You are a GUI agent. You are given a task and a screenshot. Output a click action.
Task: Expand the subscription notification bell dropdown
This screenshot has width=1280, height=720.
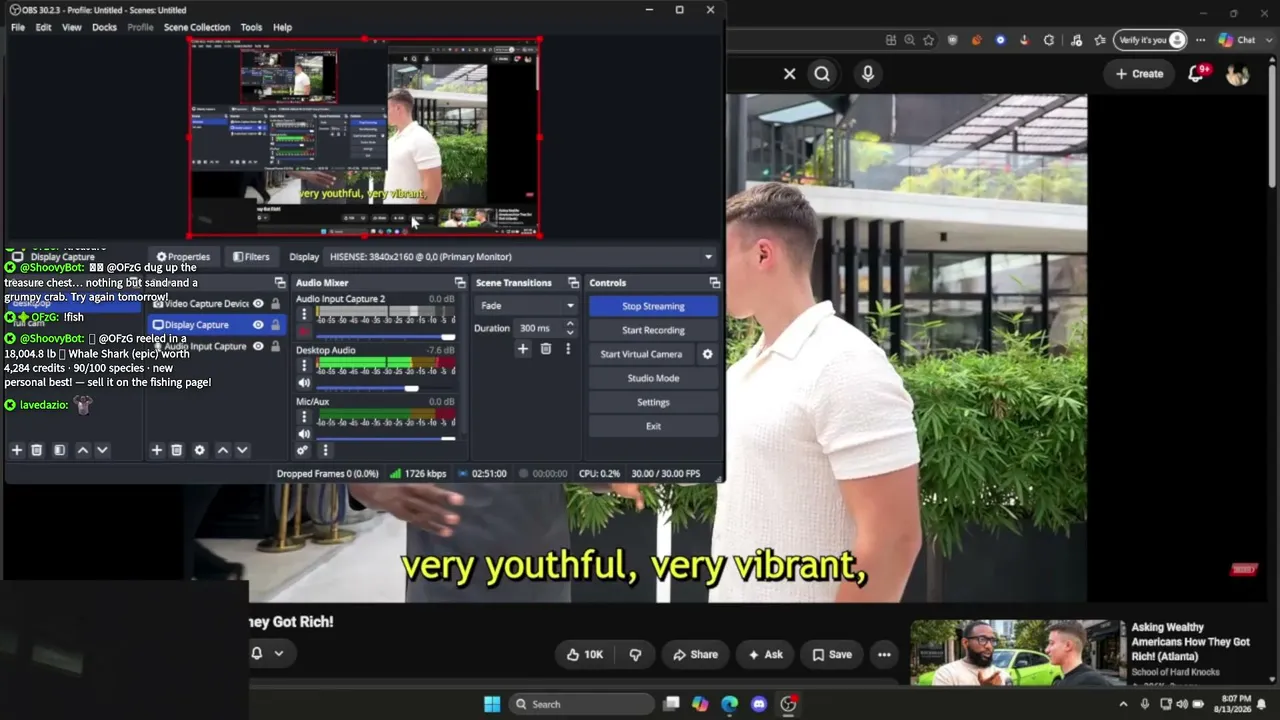click(267, 653)
